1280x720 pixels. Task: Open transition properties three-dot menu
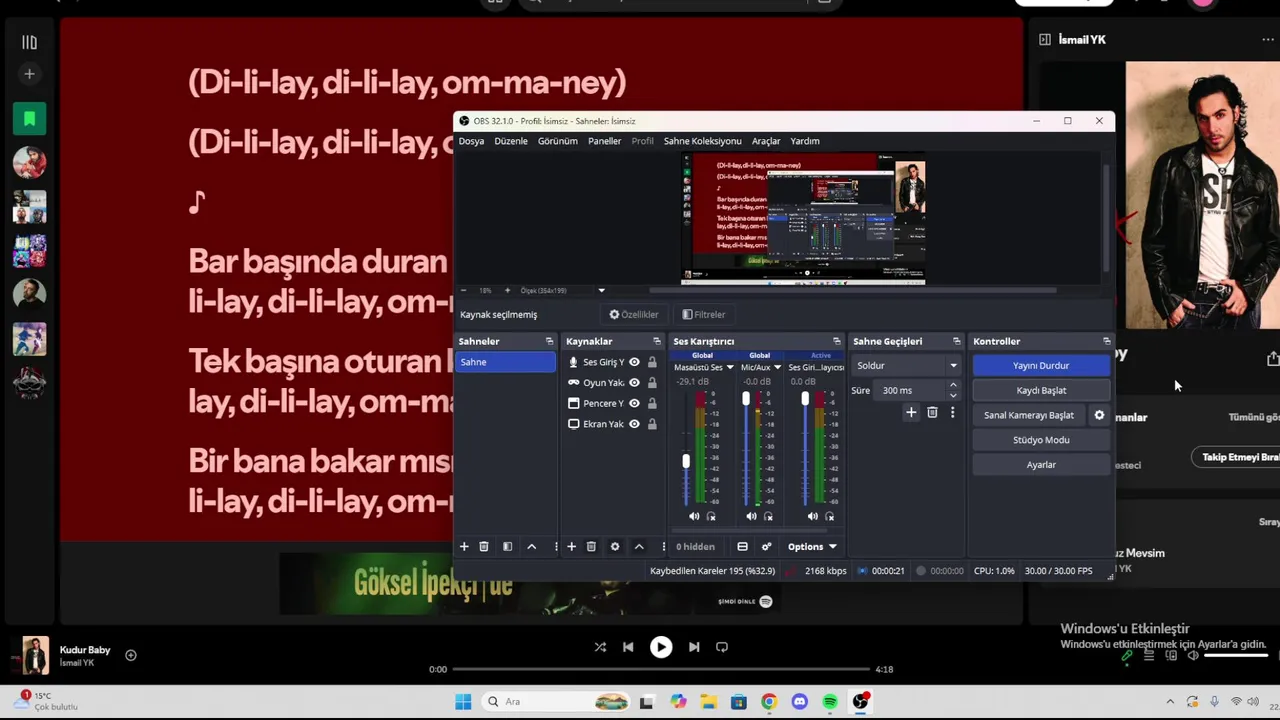pos(952,412)
